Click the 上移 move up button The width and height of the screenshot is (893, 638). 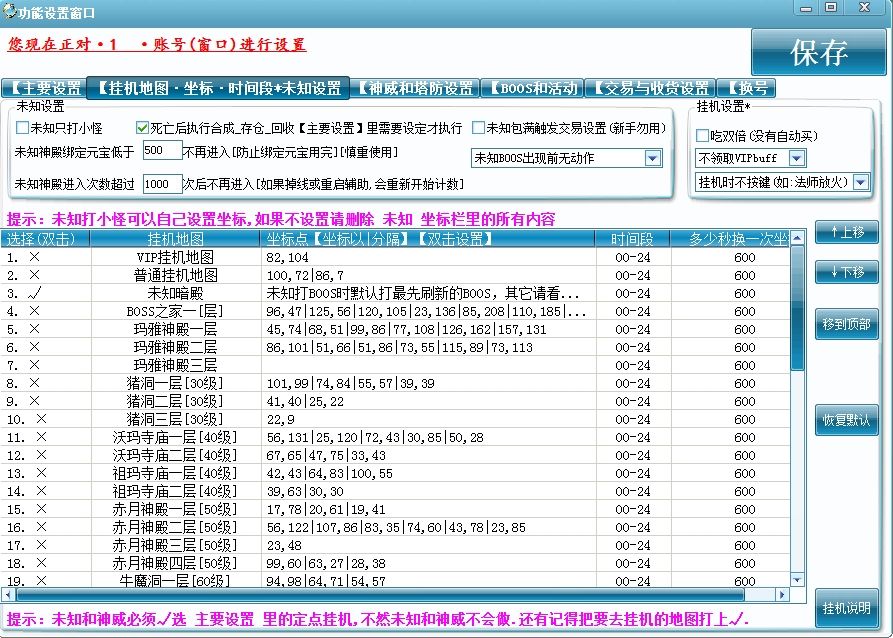click(x=846, y=232)
